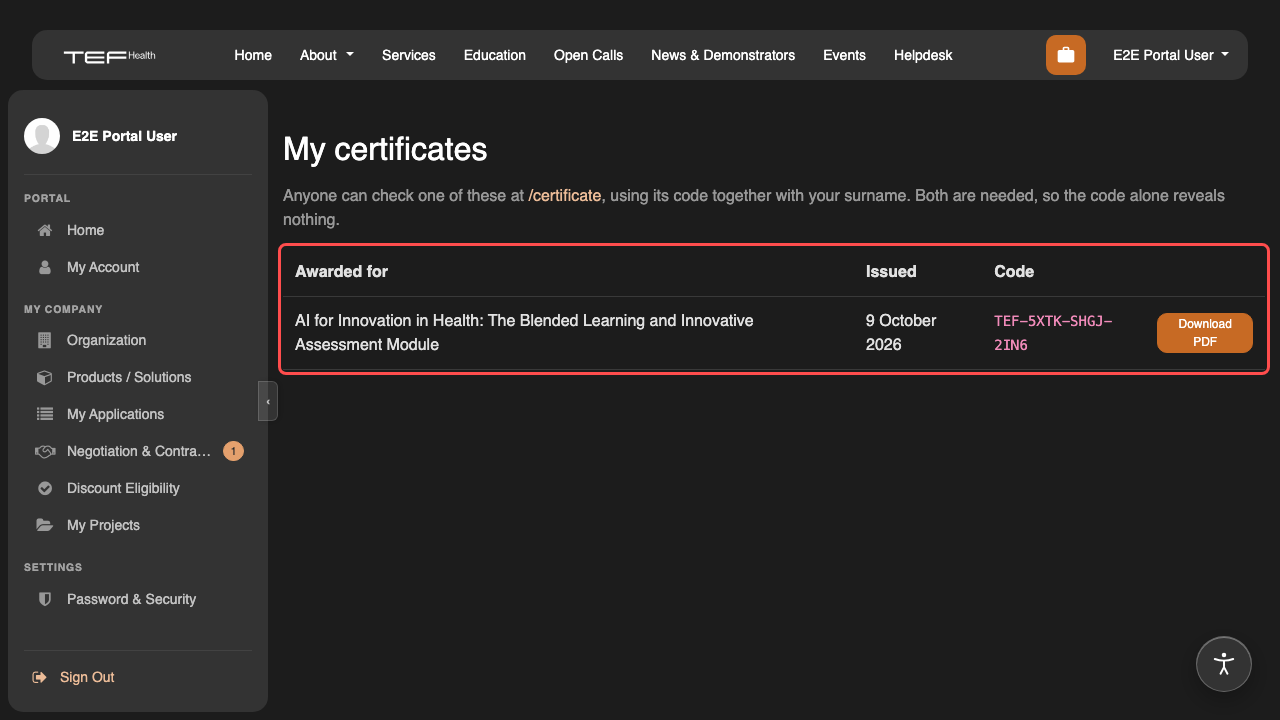The image size is (1280, 720).
Task: Open the orange briefcase icon button
Action: click(1066, 55)
